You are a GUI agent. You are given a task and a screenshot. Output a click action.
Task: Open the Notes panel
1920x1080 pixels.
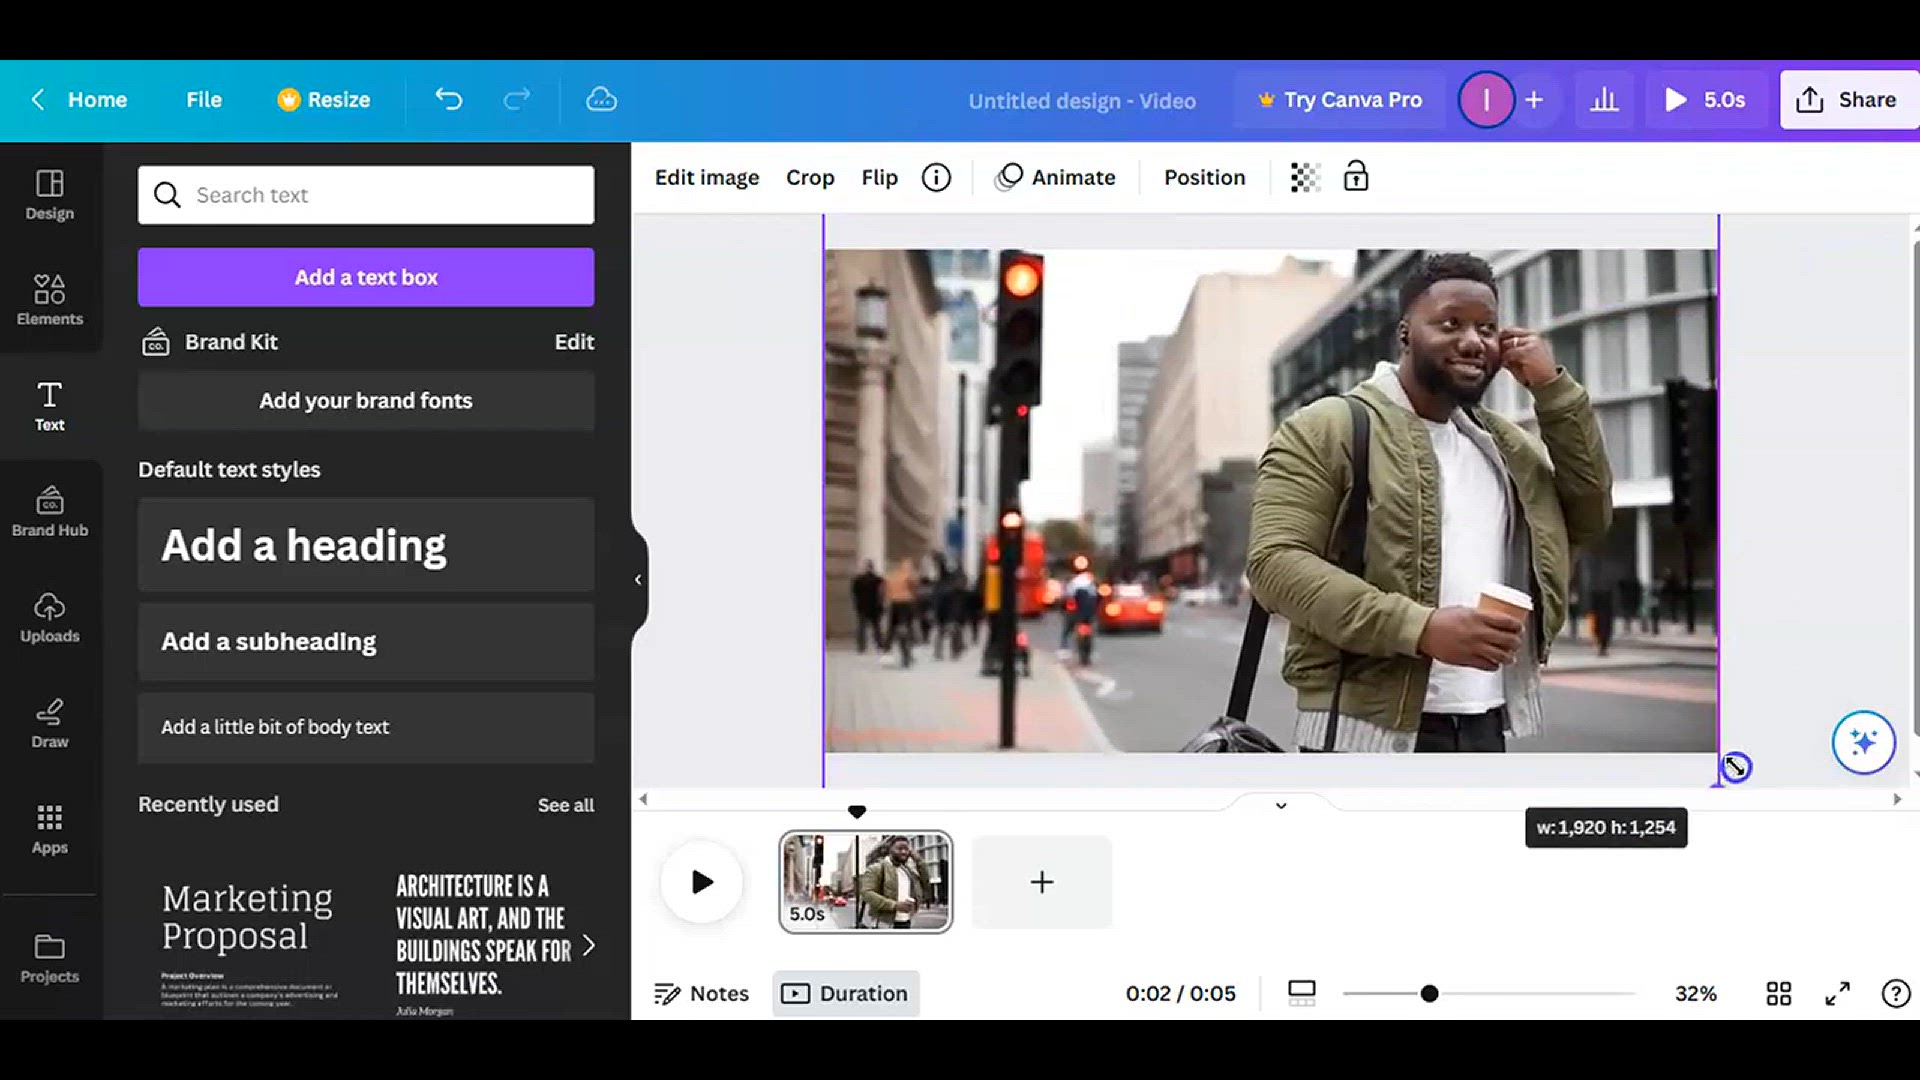pos(701,993)
